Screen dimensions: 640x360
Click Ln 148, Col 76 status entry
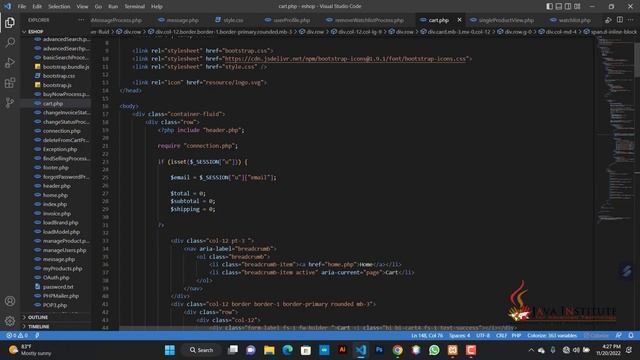[x=427, y=336]
